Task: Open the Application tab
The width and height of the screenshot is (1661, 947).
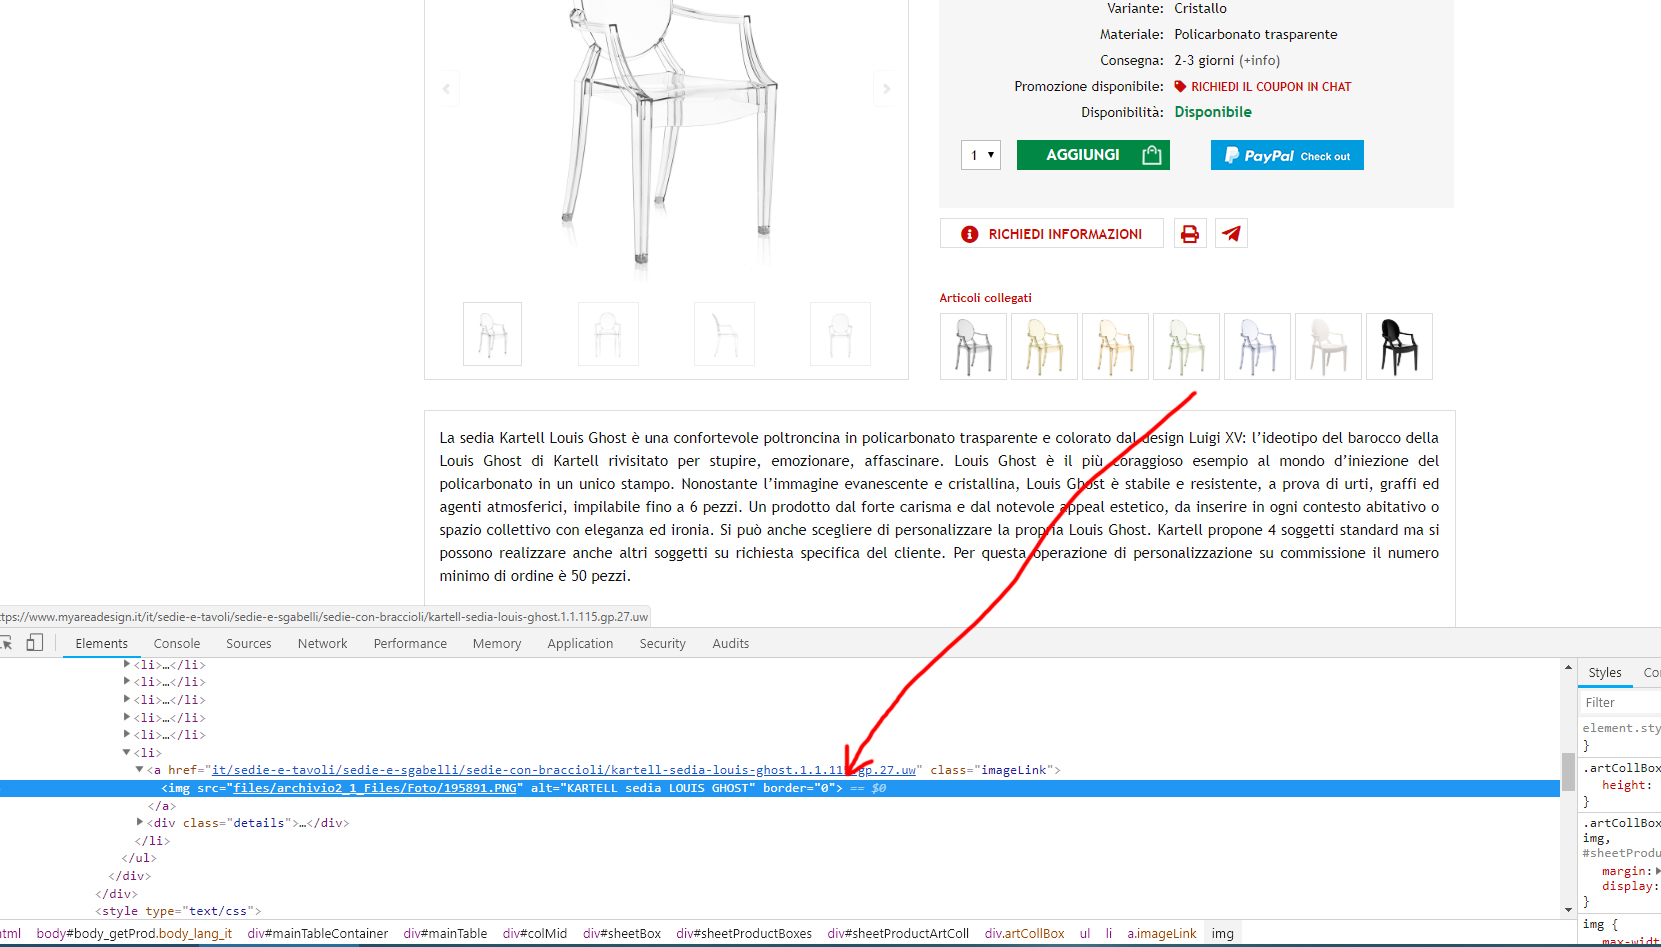Action: (580, 644)
